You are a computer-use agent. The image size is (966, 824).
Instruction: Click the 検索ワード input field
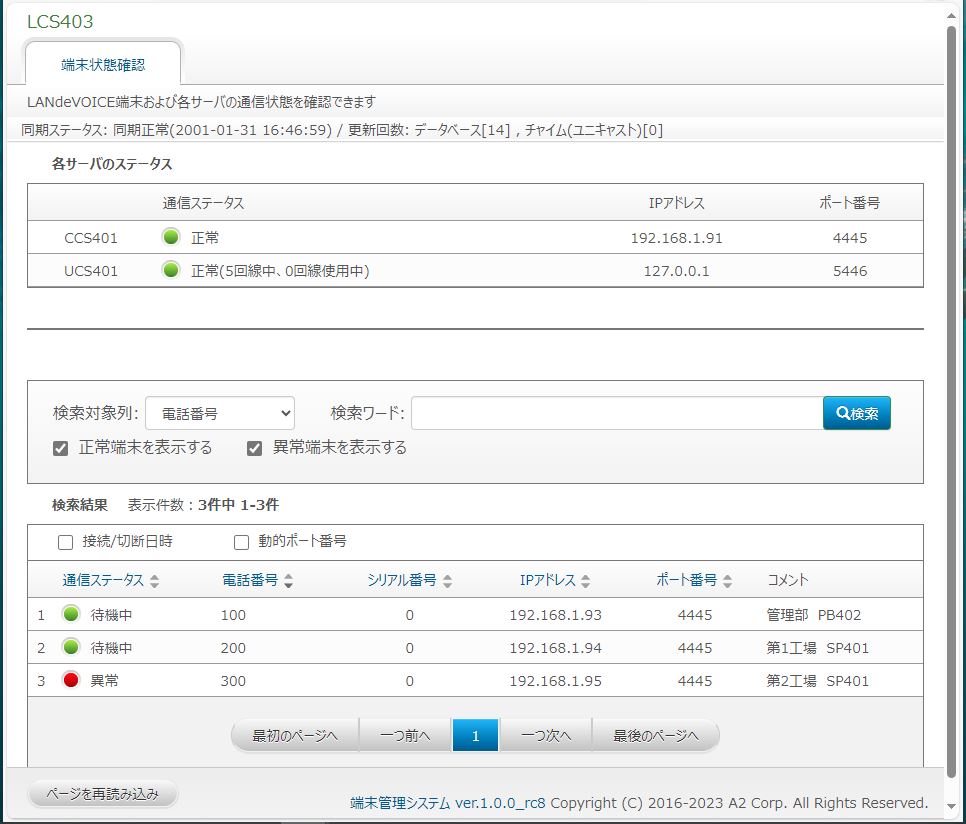616,413
